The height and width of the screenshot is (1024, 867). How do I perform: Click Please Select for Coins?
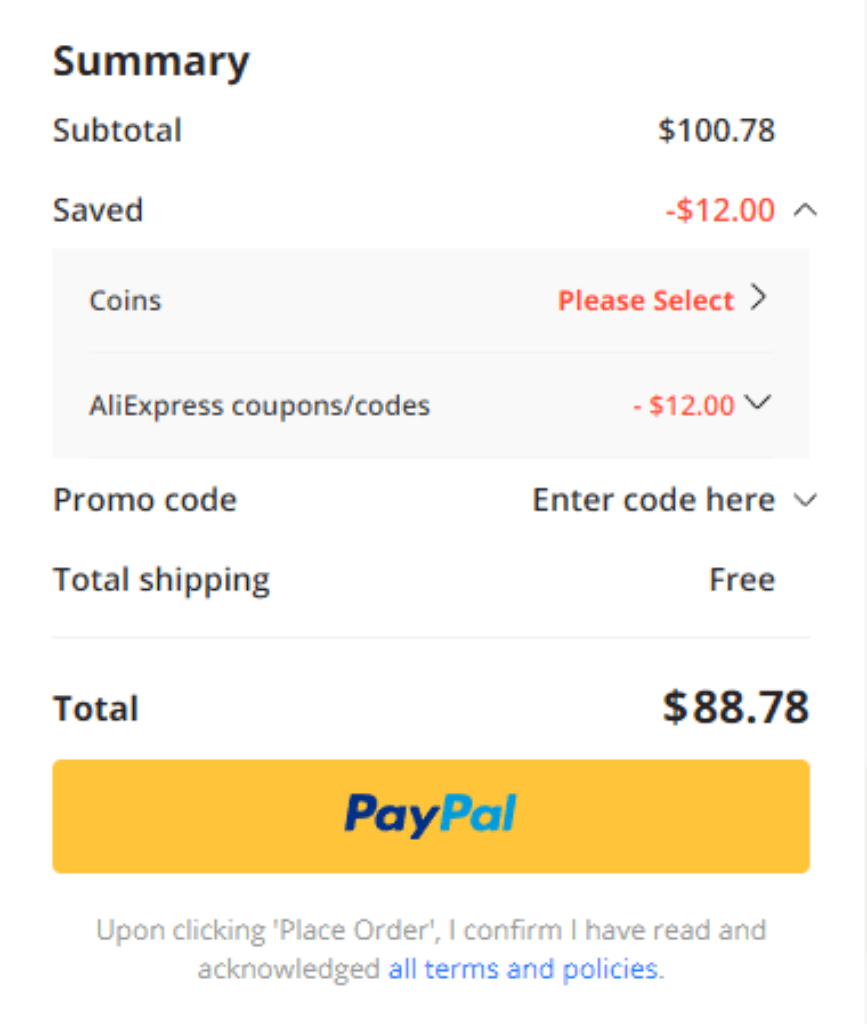[646, 300]
